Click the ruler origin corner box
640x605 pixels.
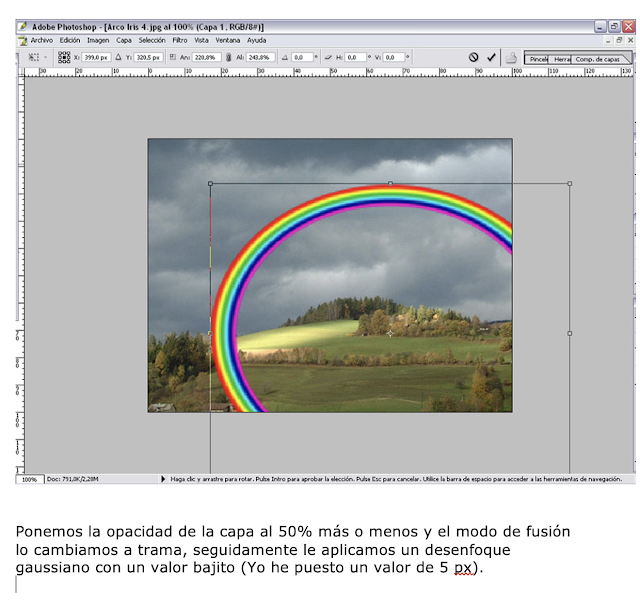point(20,72)
